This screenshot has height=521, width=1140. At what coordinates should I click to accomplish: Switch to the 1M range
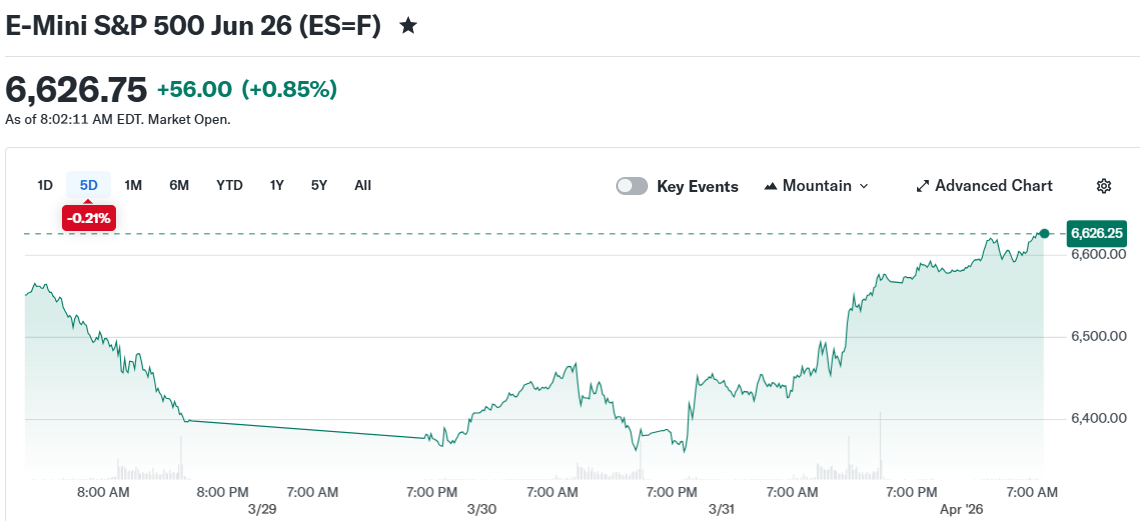pos(133,185)
